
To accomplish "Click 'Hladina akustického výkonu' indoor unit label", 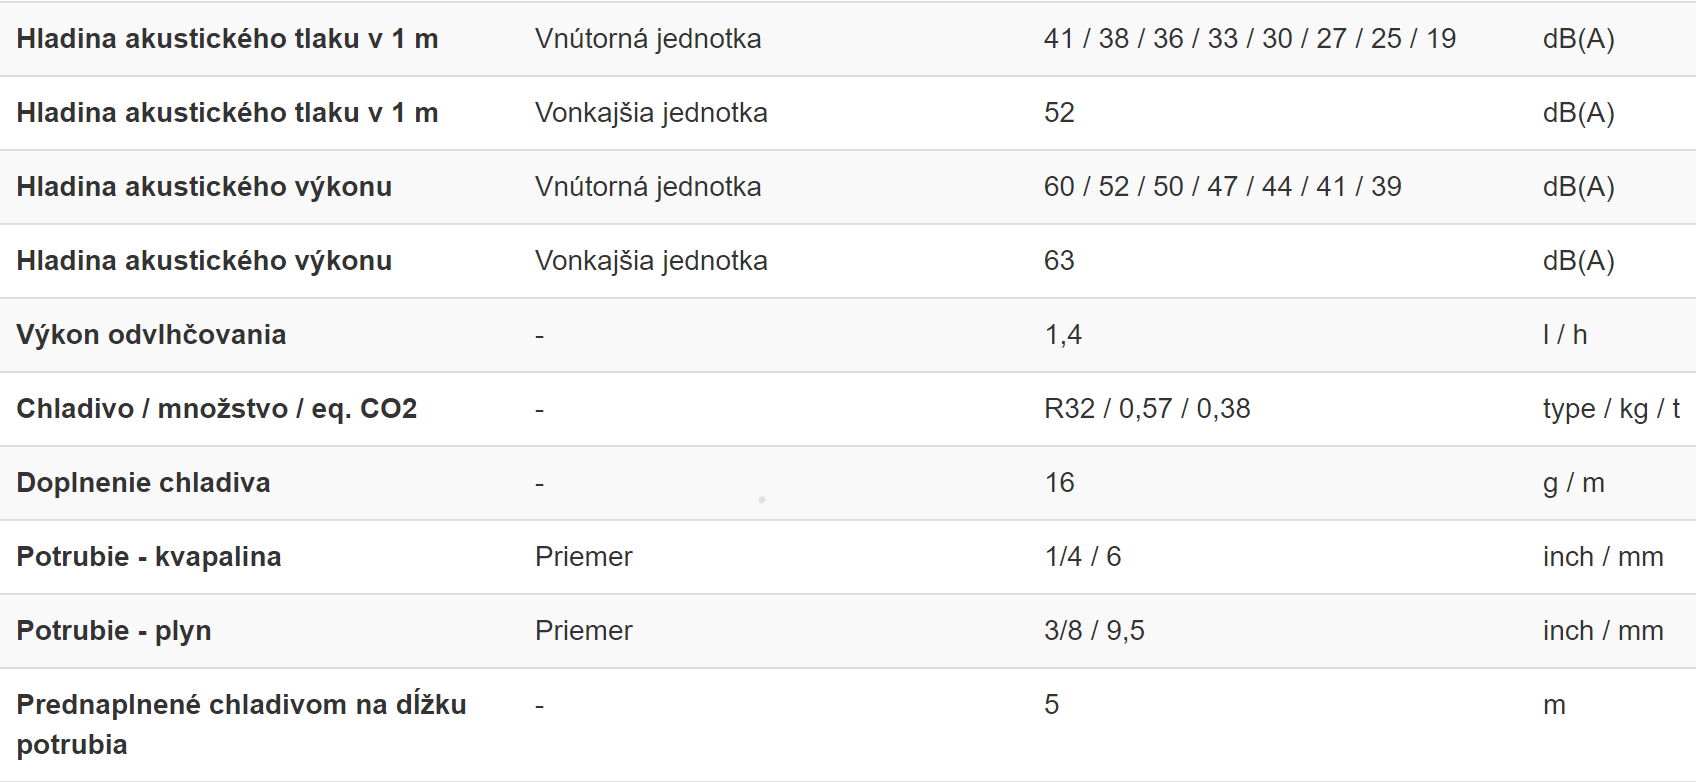I will 204,187.
